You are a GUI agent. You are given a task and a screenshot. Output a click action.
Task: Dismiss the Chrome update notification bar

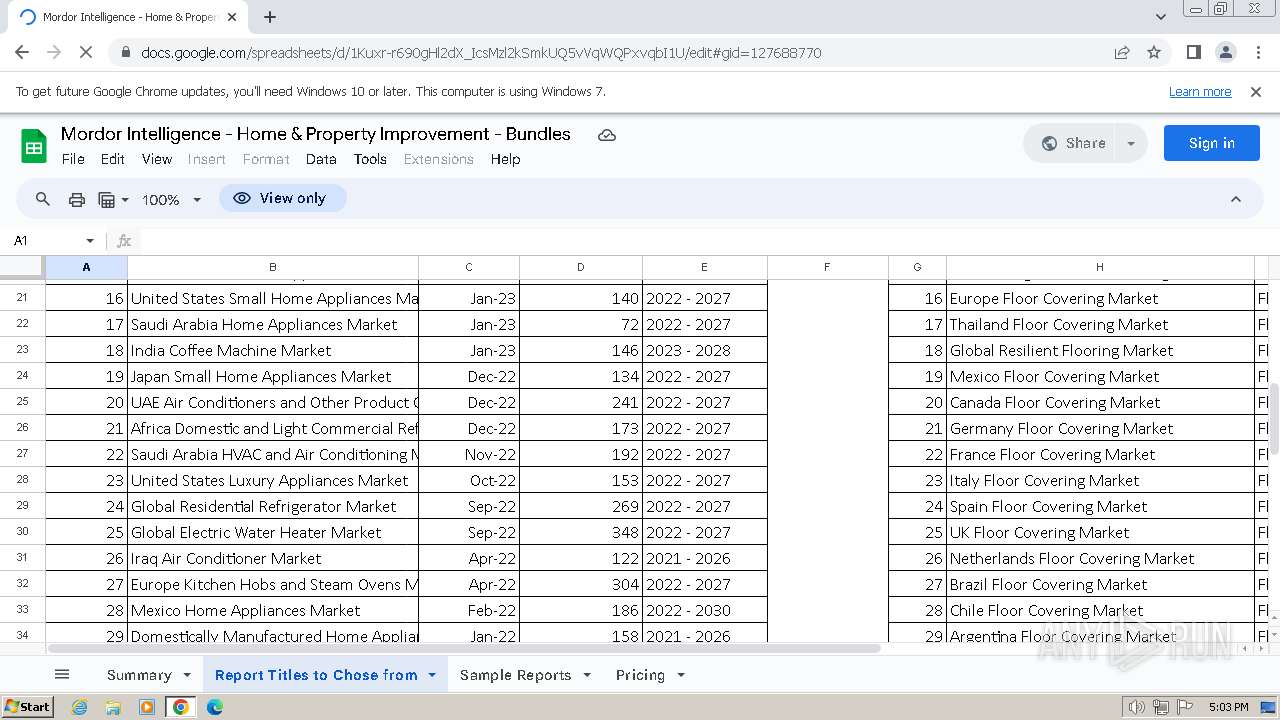1256,91
